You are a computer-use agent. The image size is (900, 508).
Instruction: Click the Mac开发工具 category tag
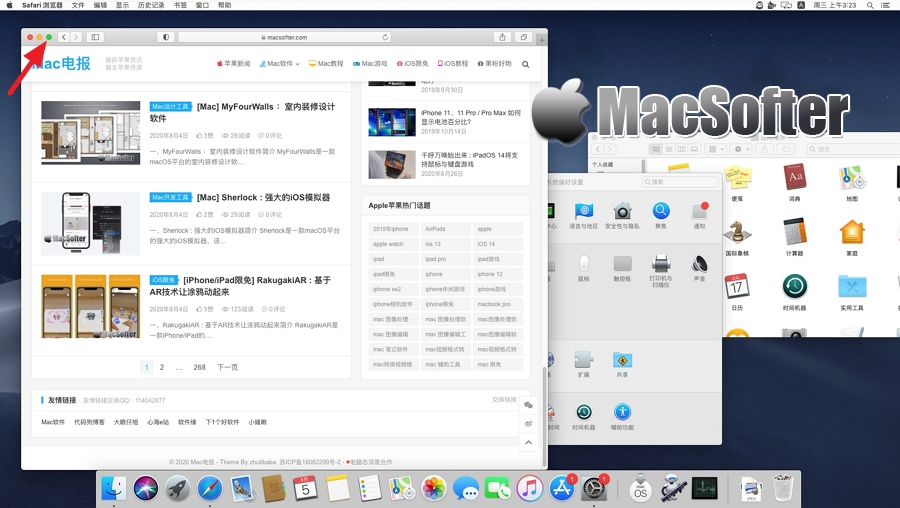coord(170,197)
